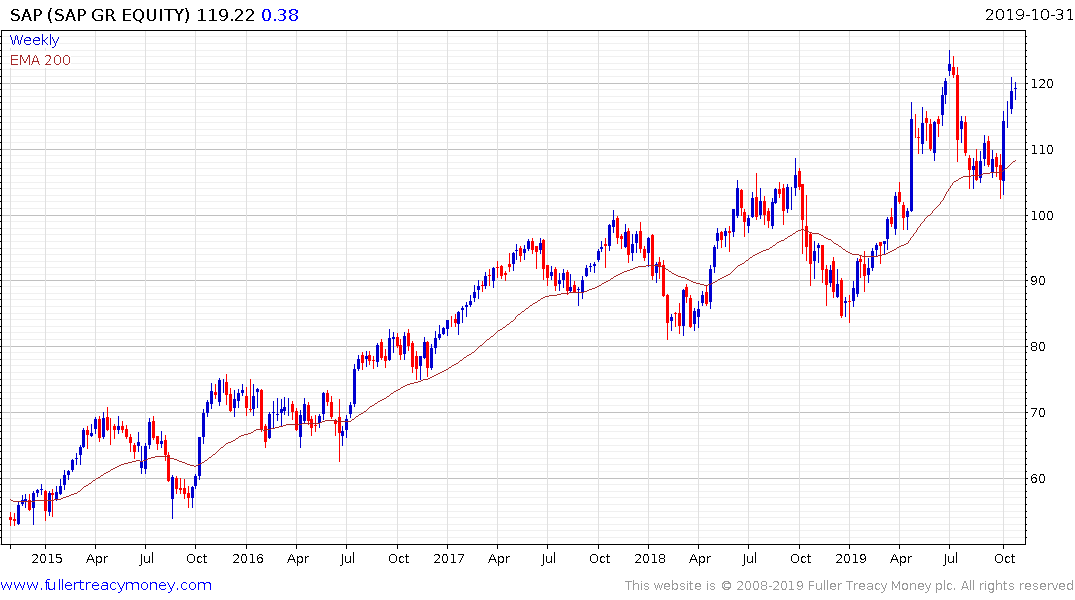This screenshot has height=600, width=1075.
Task: Click the blue change value 0.38
Action: coord(280,15)
